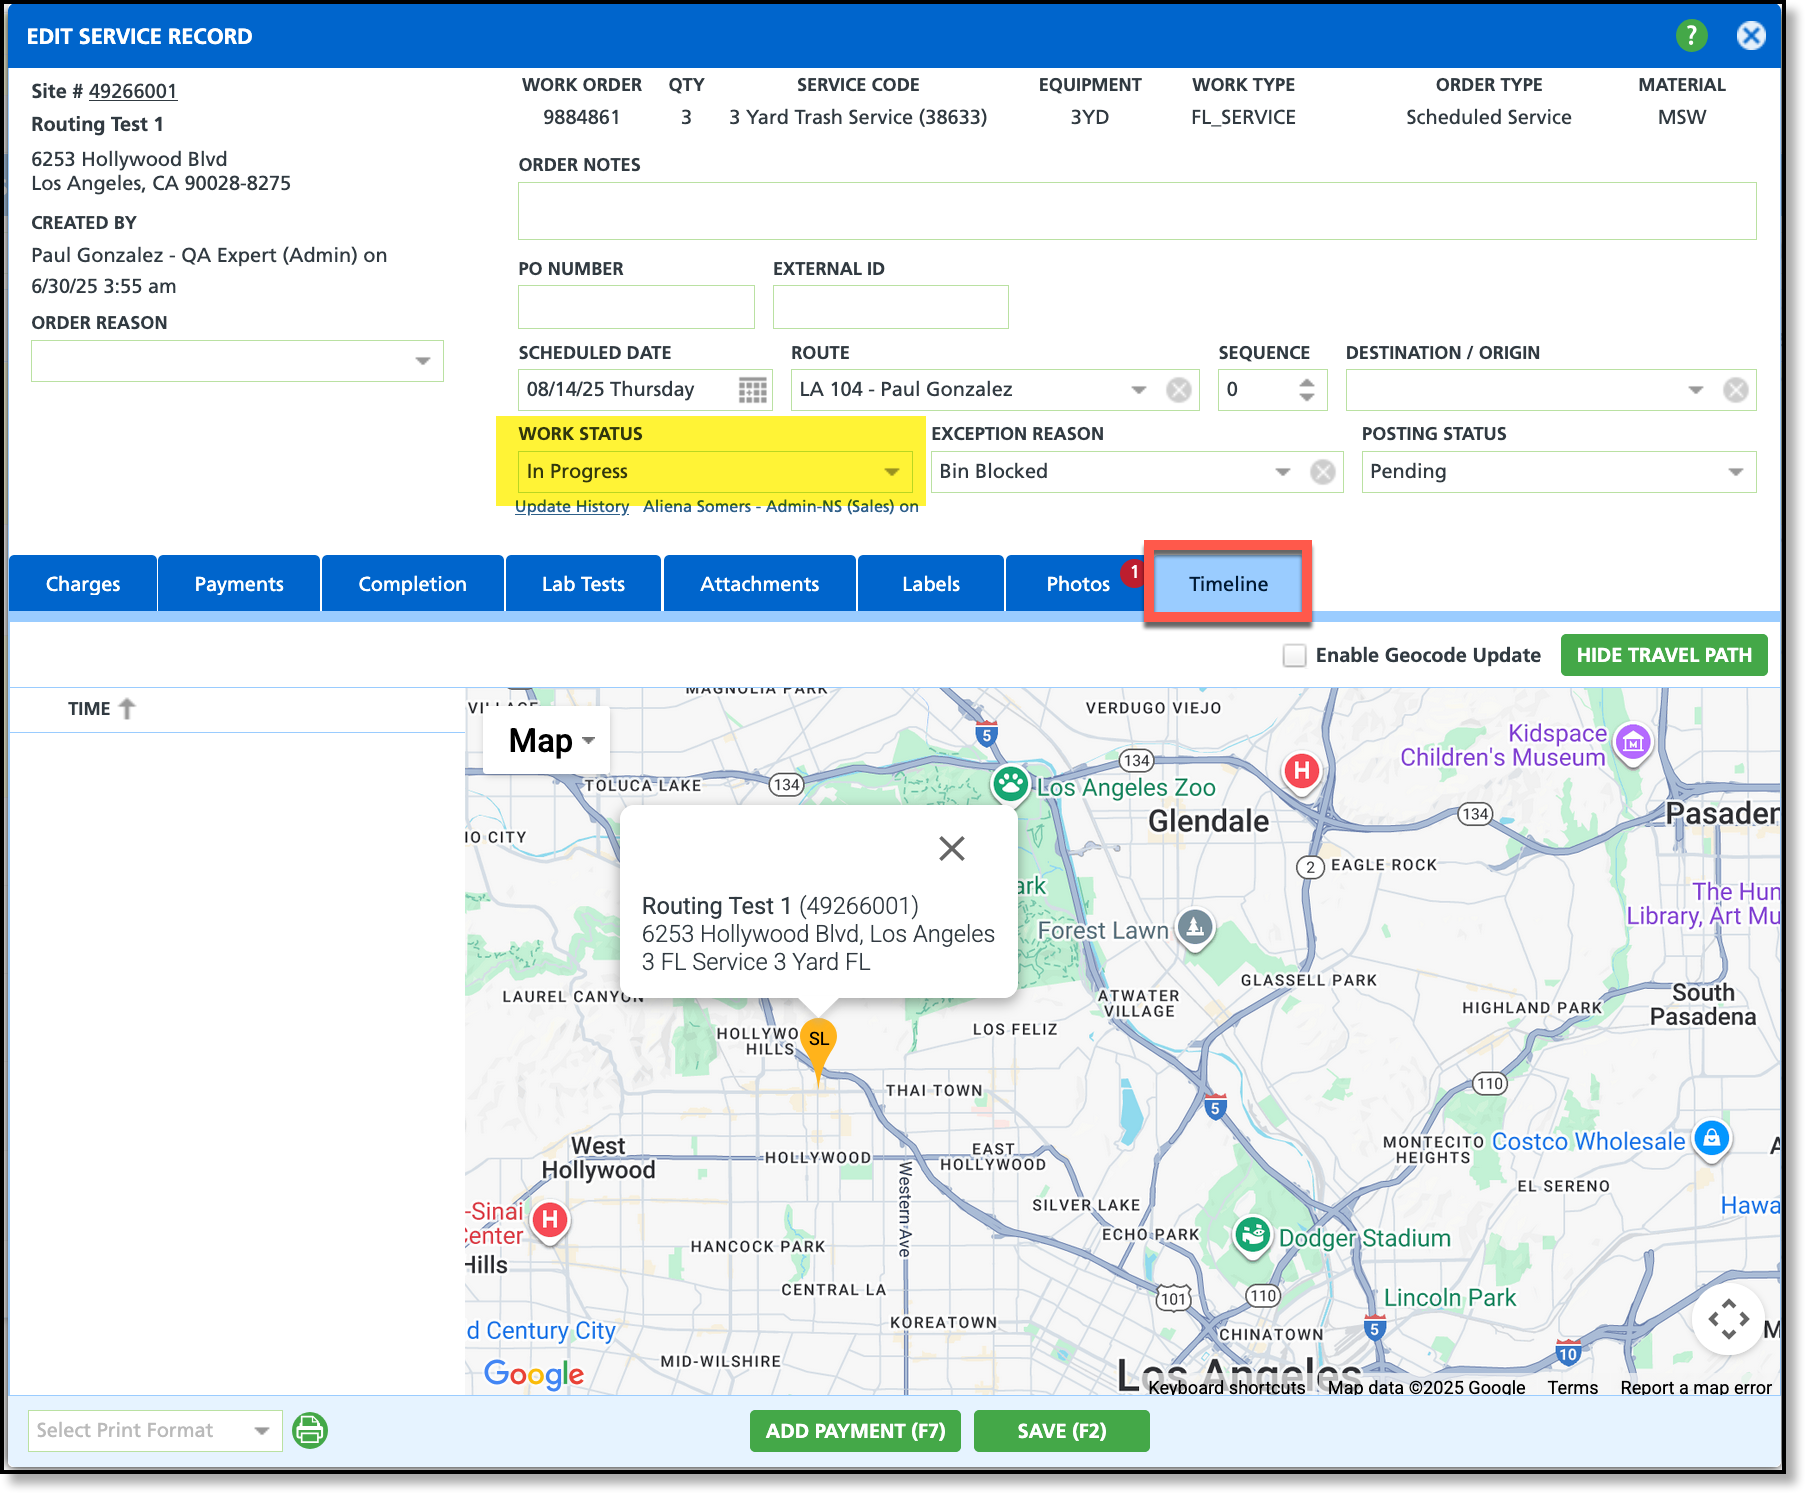
Task: Click the Lincoln Park map label
Action: 1450,1297
